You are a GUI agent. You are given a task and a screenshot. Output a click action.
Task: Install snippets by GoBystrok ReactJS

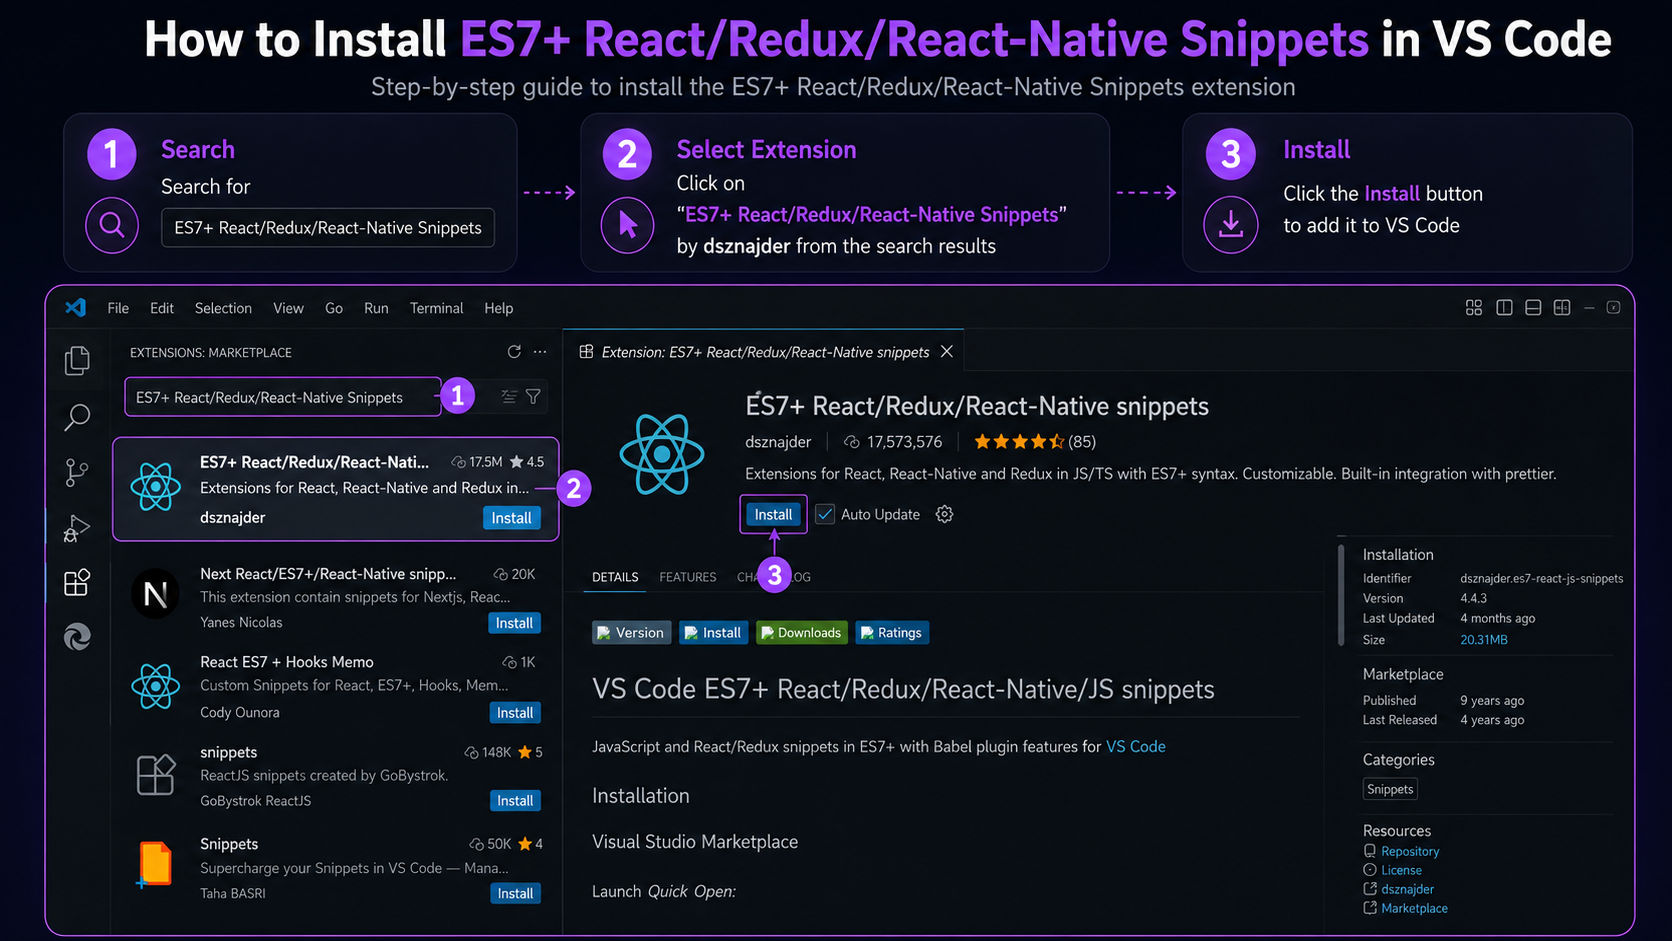[515, 801]
